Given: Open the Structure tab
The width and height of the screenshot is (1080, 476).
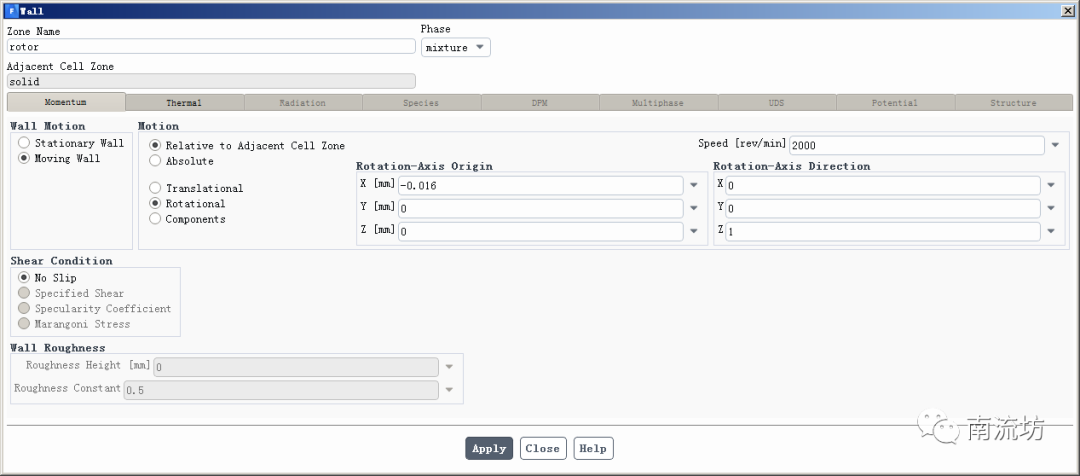Looking at the screenshot, I should click(1014, 103).
